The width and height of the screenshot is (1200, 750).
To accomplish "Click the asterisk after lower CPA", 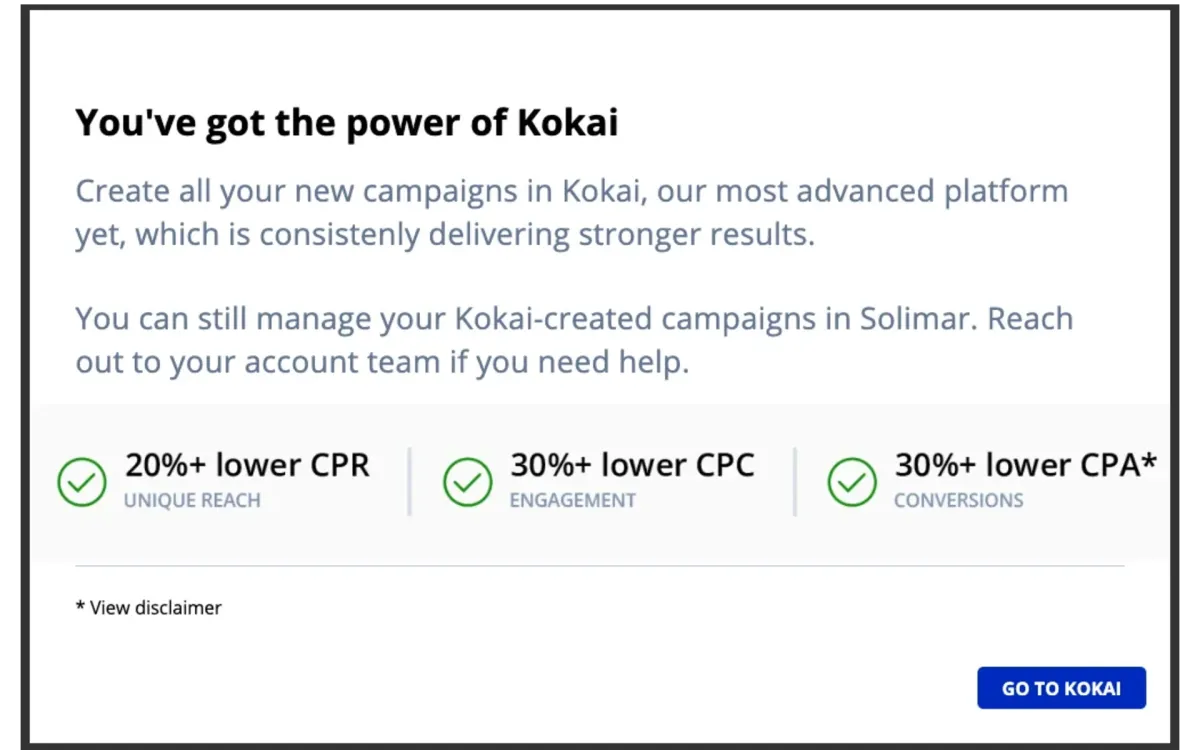I will tap(1149, 461).
